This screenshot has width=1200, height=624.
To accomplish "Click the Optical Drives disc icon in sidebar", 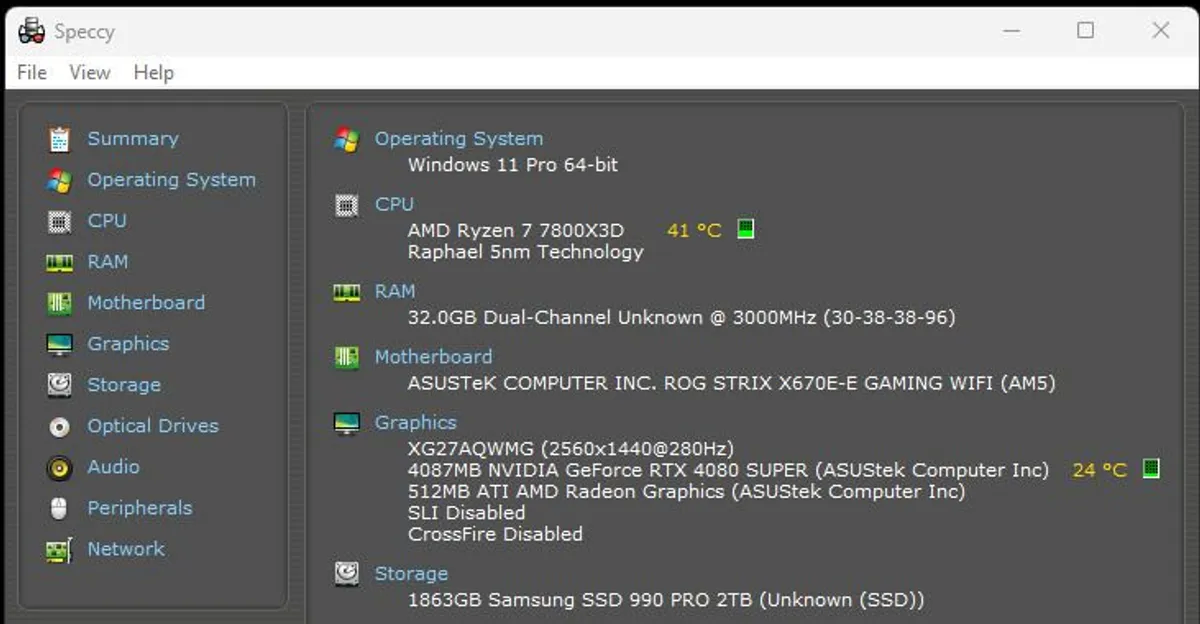I will [59, 426].
